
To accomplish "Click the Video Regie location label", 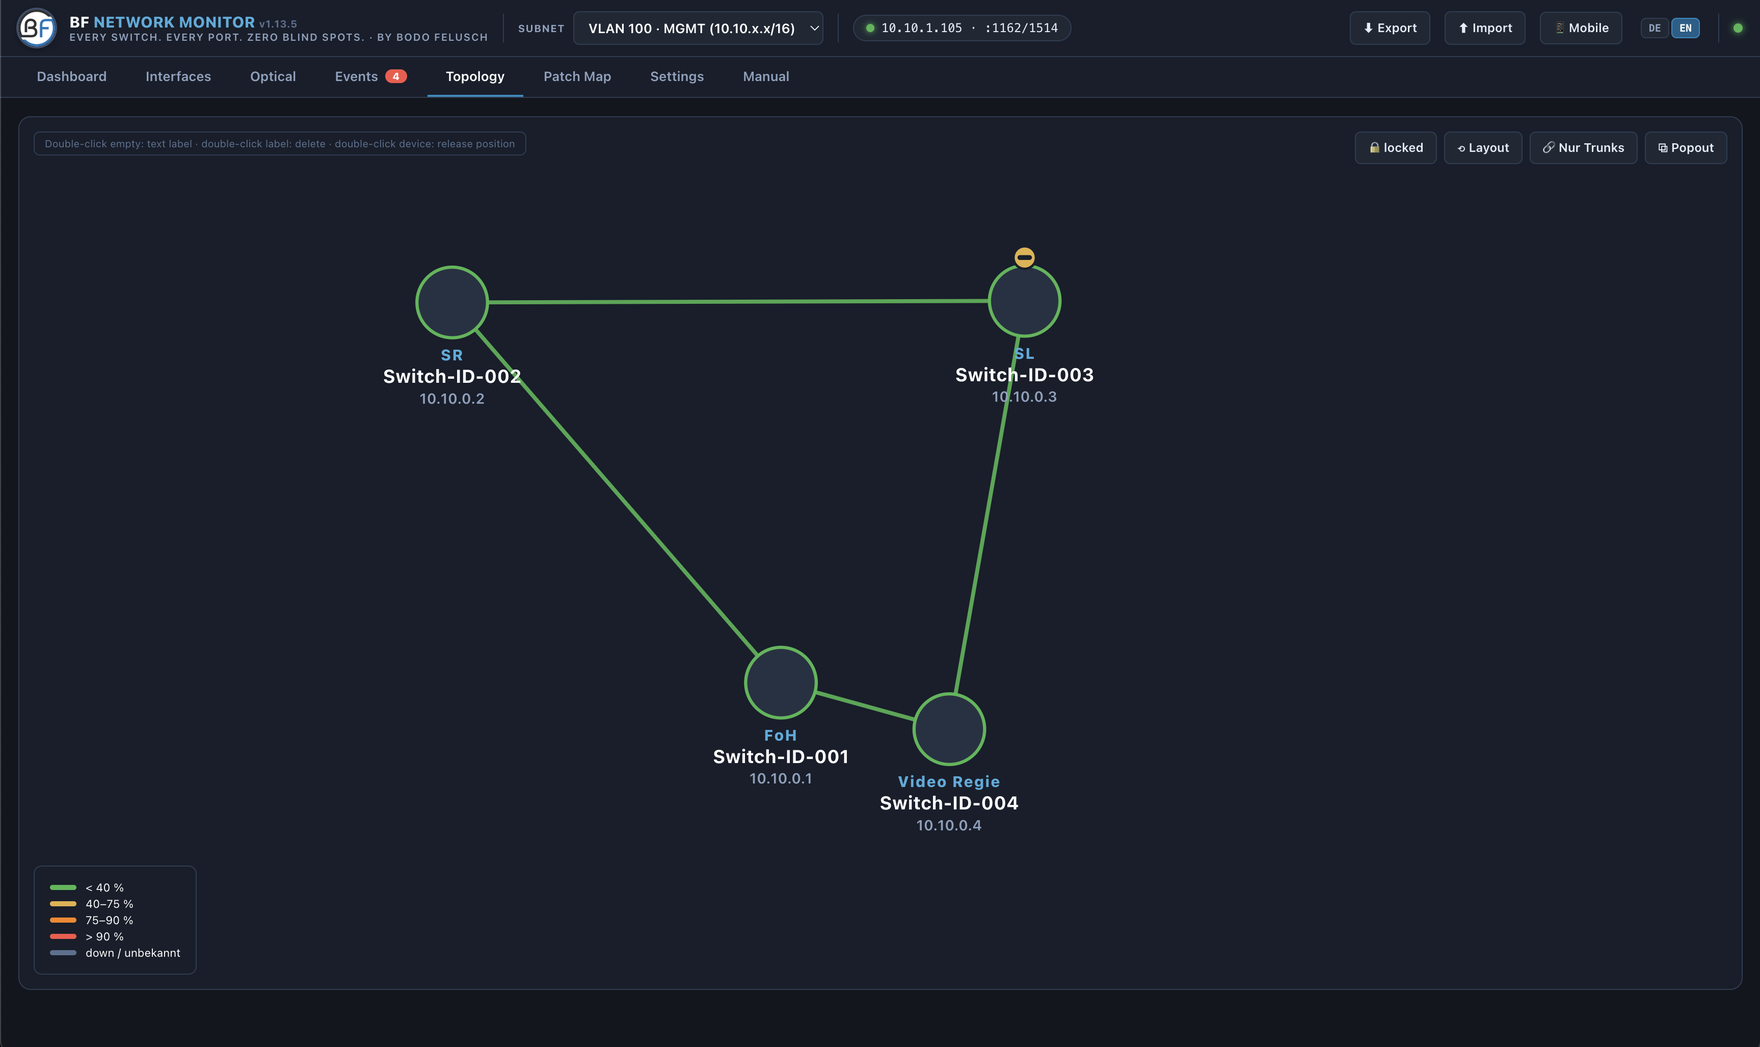I will (949, 782).
